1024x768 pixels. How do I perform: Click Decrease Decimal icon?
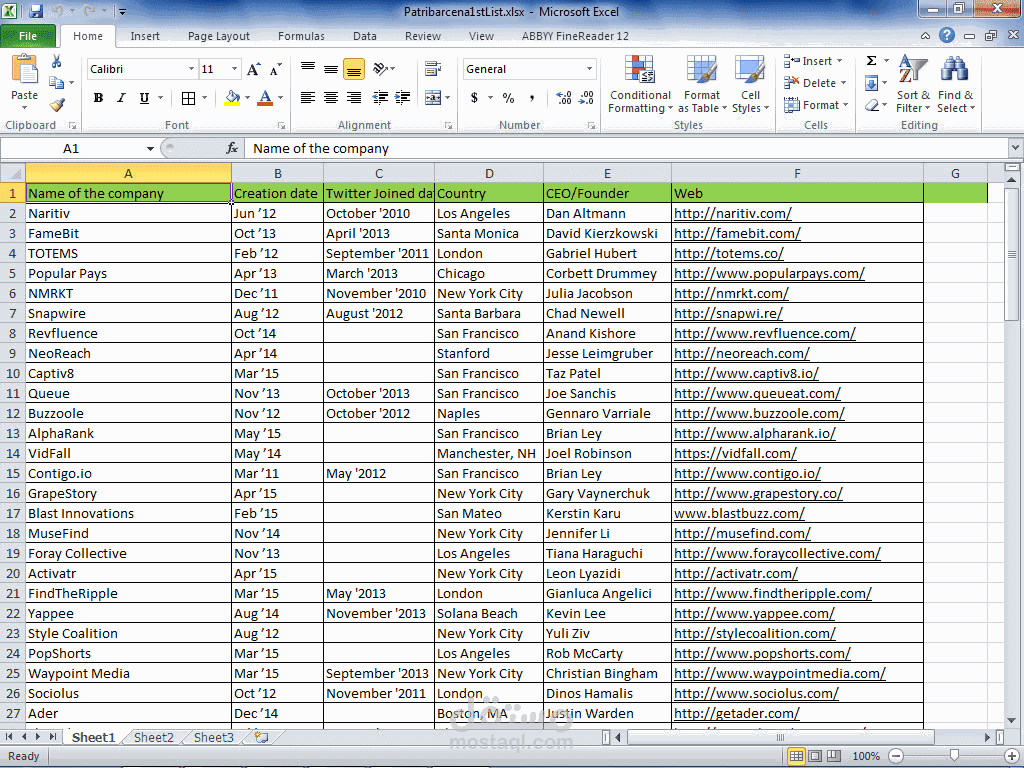[586, 98]
